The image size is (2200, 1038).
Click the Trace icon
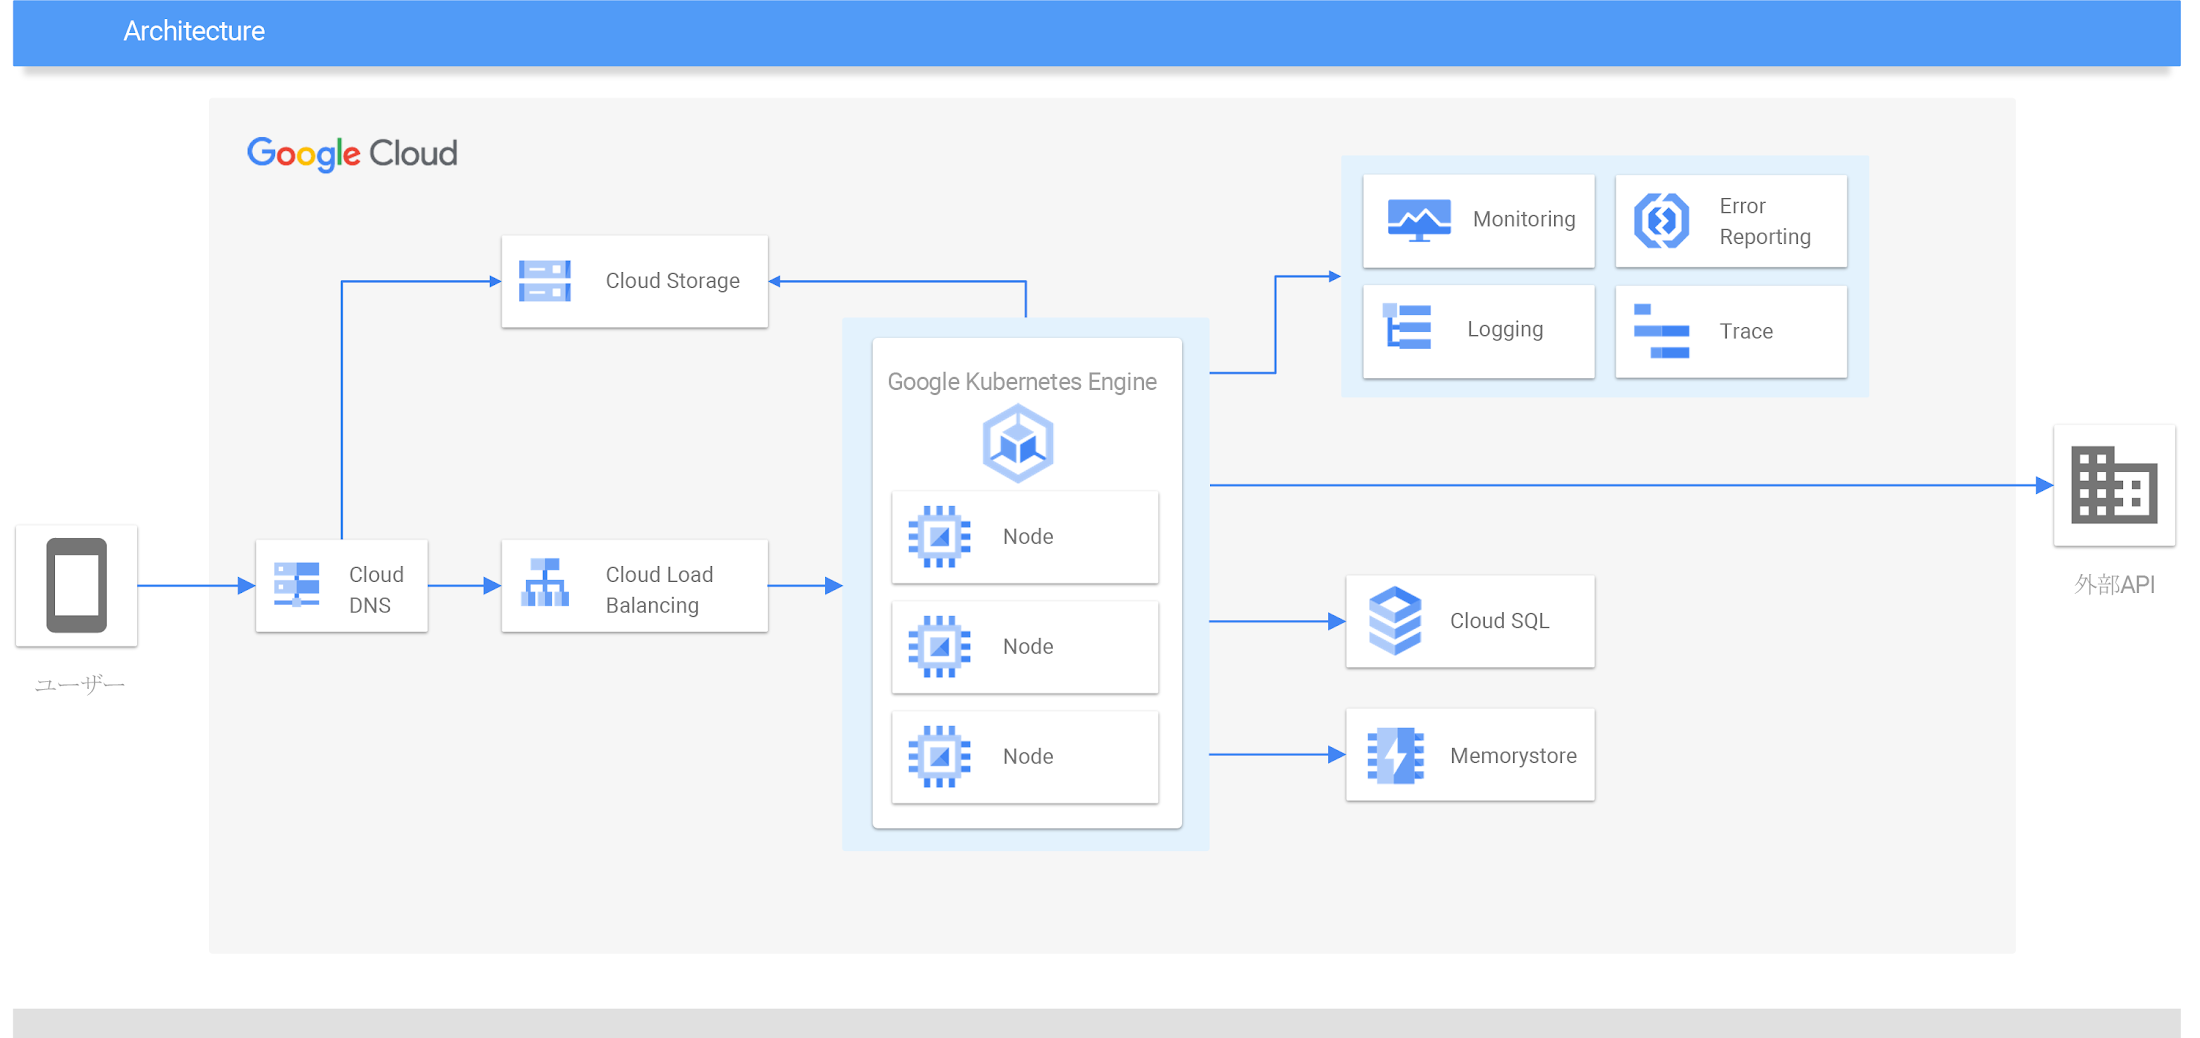click(x=1661, y=331)
